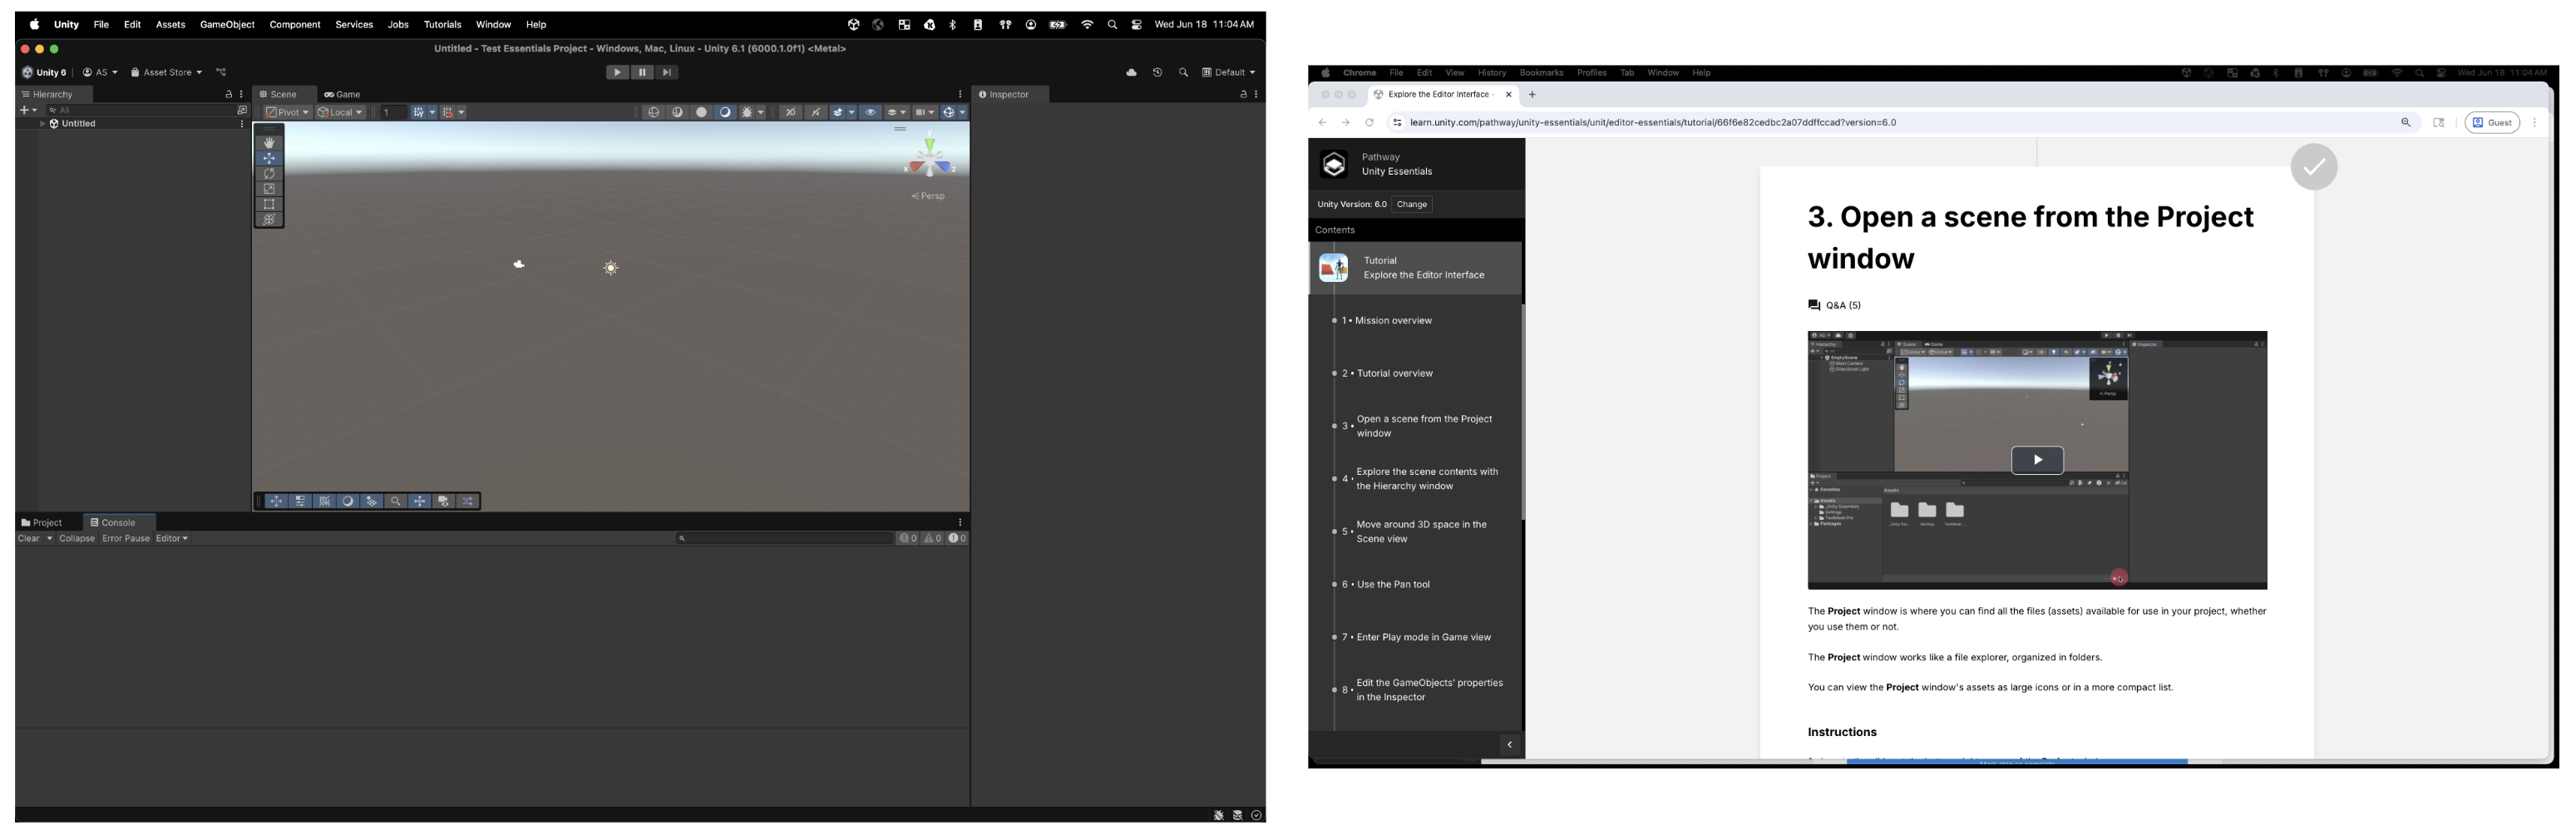
Task: Click the play button in Unity toolbar
Action: click(617, 72)
